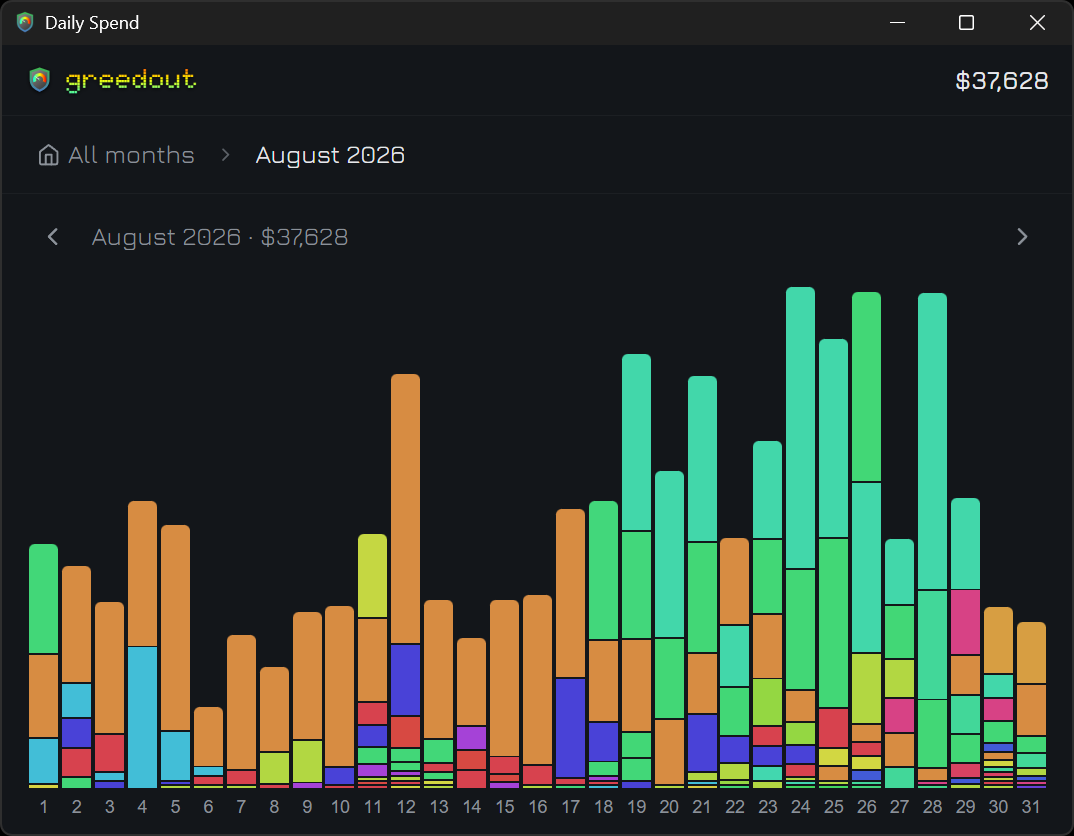Click the top orange segment on day 31
1074x836 pixels.
pyautogui.click(x=1031, y=653)
